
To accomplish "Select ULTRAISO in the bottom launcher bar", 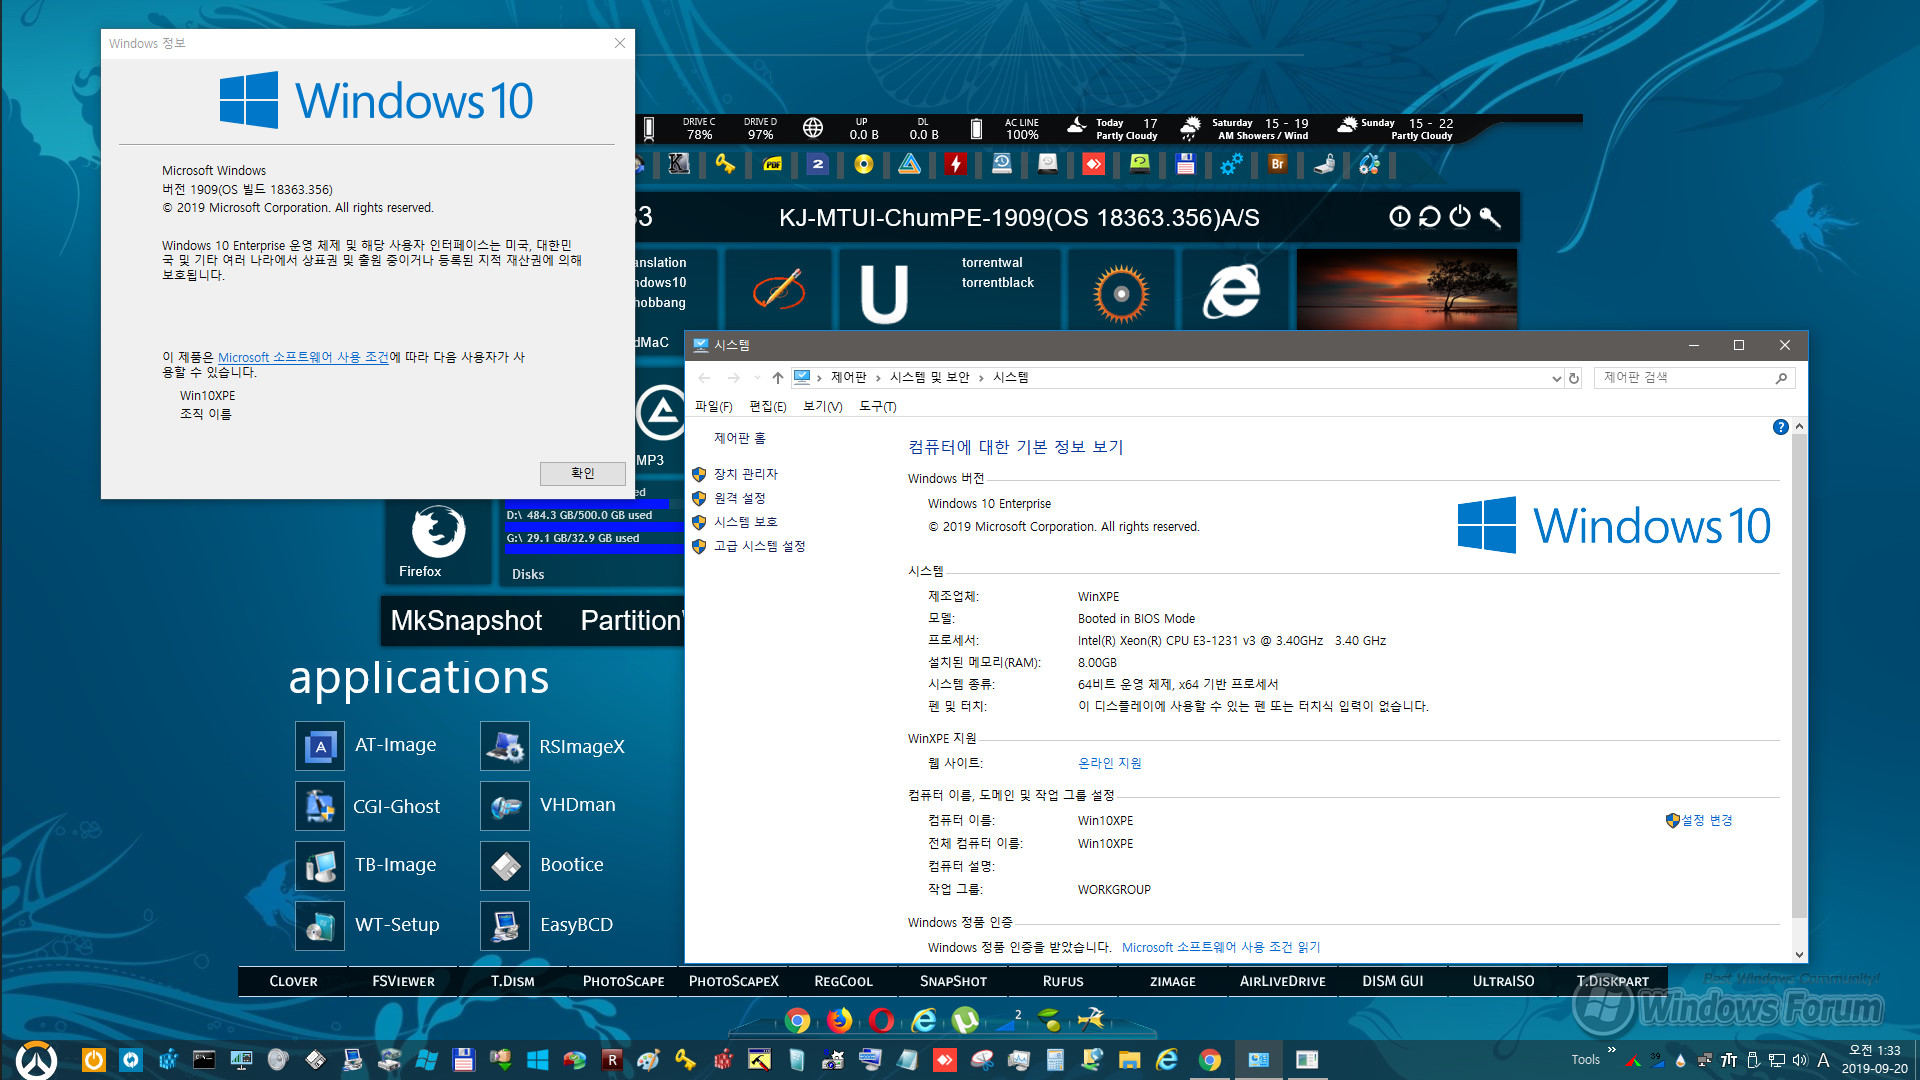I will click(1503, 981).
